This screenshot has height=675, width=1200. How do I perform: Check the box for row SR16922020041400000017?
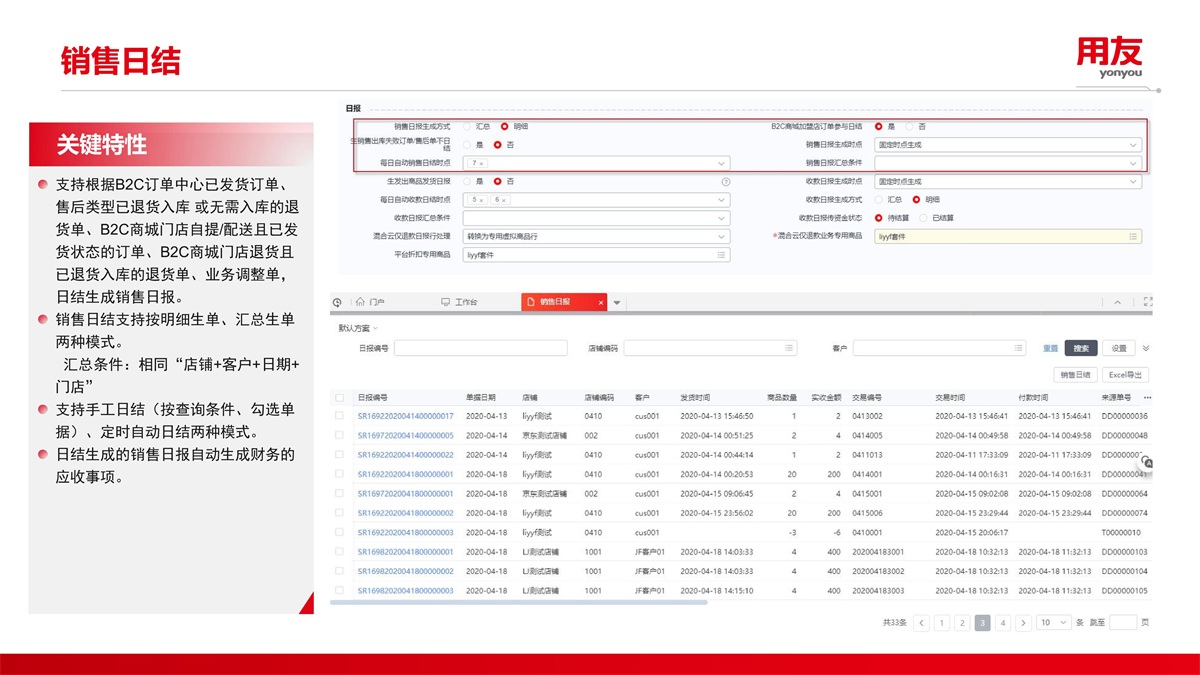click(x=340, y=416)
